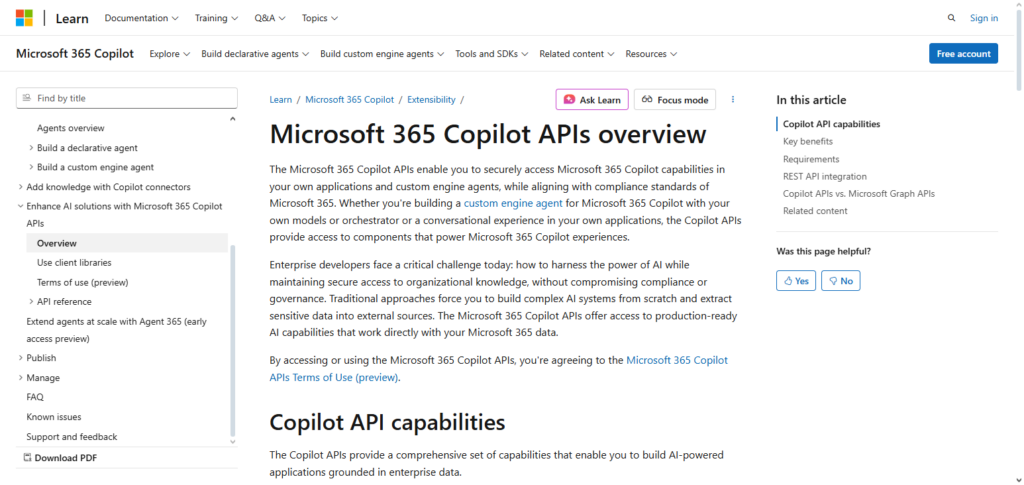1024x485 pixels.
Task: Click the sidebar scroll-up arrow
Action: [x=232, y=119]
